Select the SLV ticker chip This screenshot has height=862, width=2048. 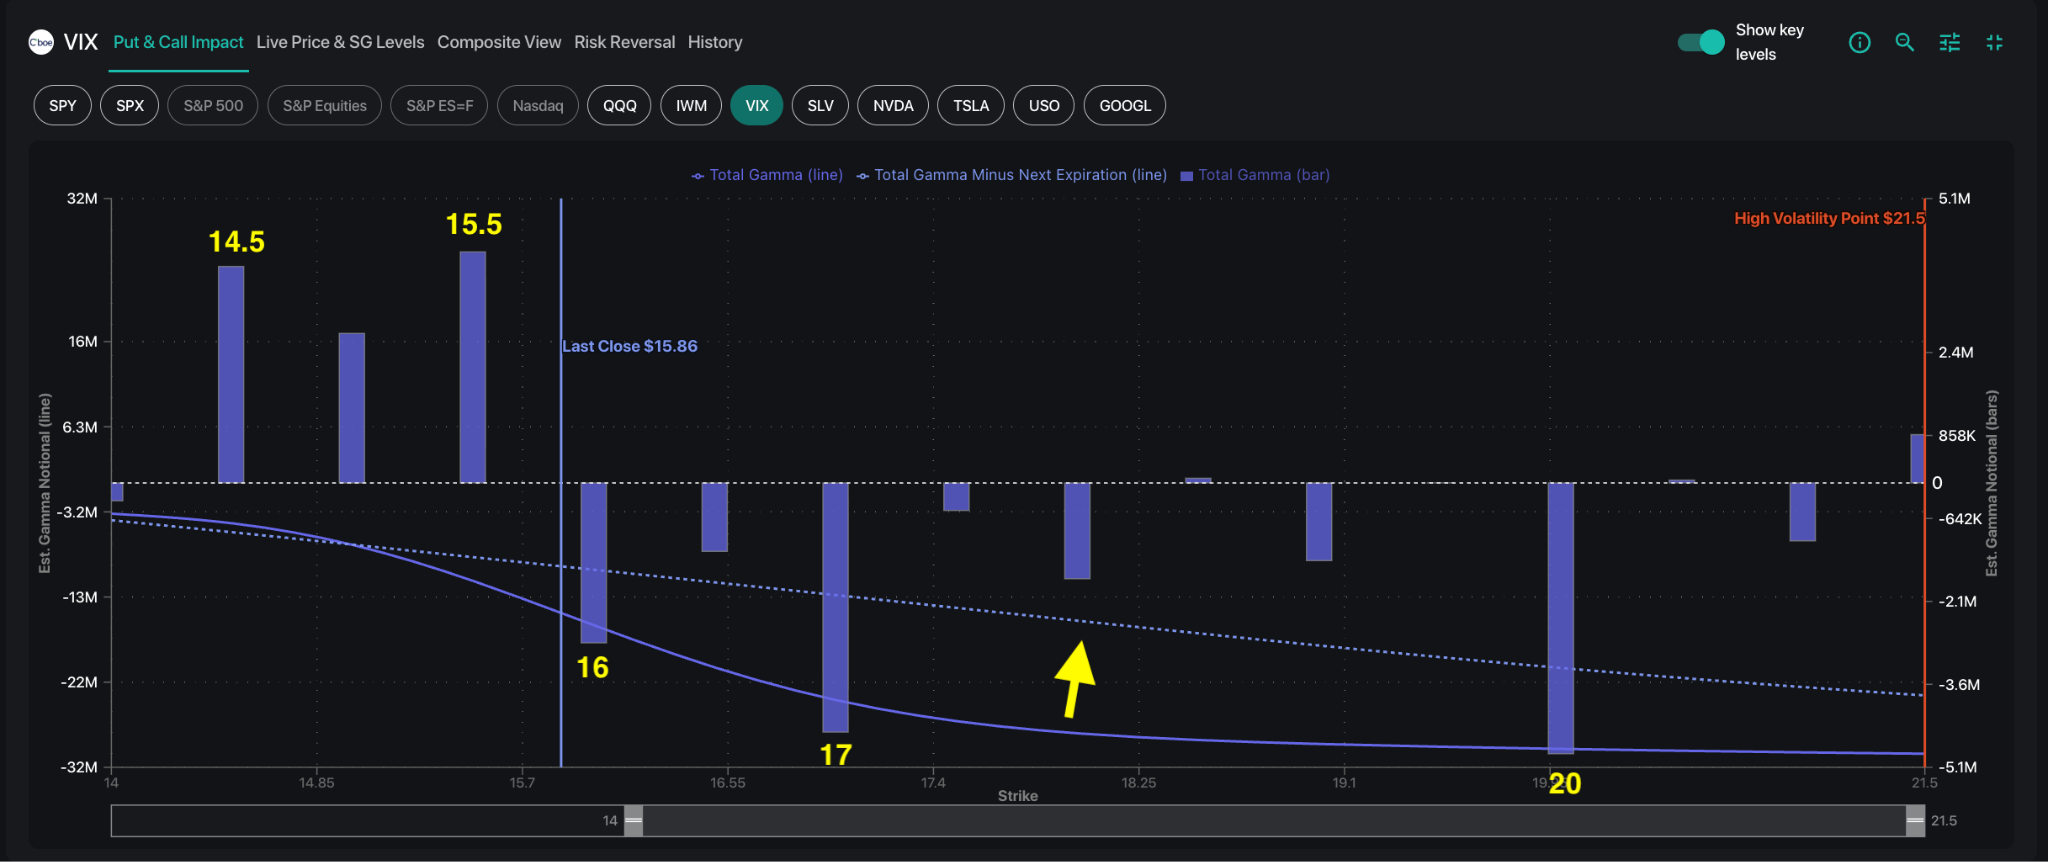pyautogui.click(x=821, y=106)
